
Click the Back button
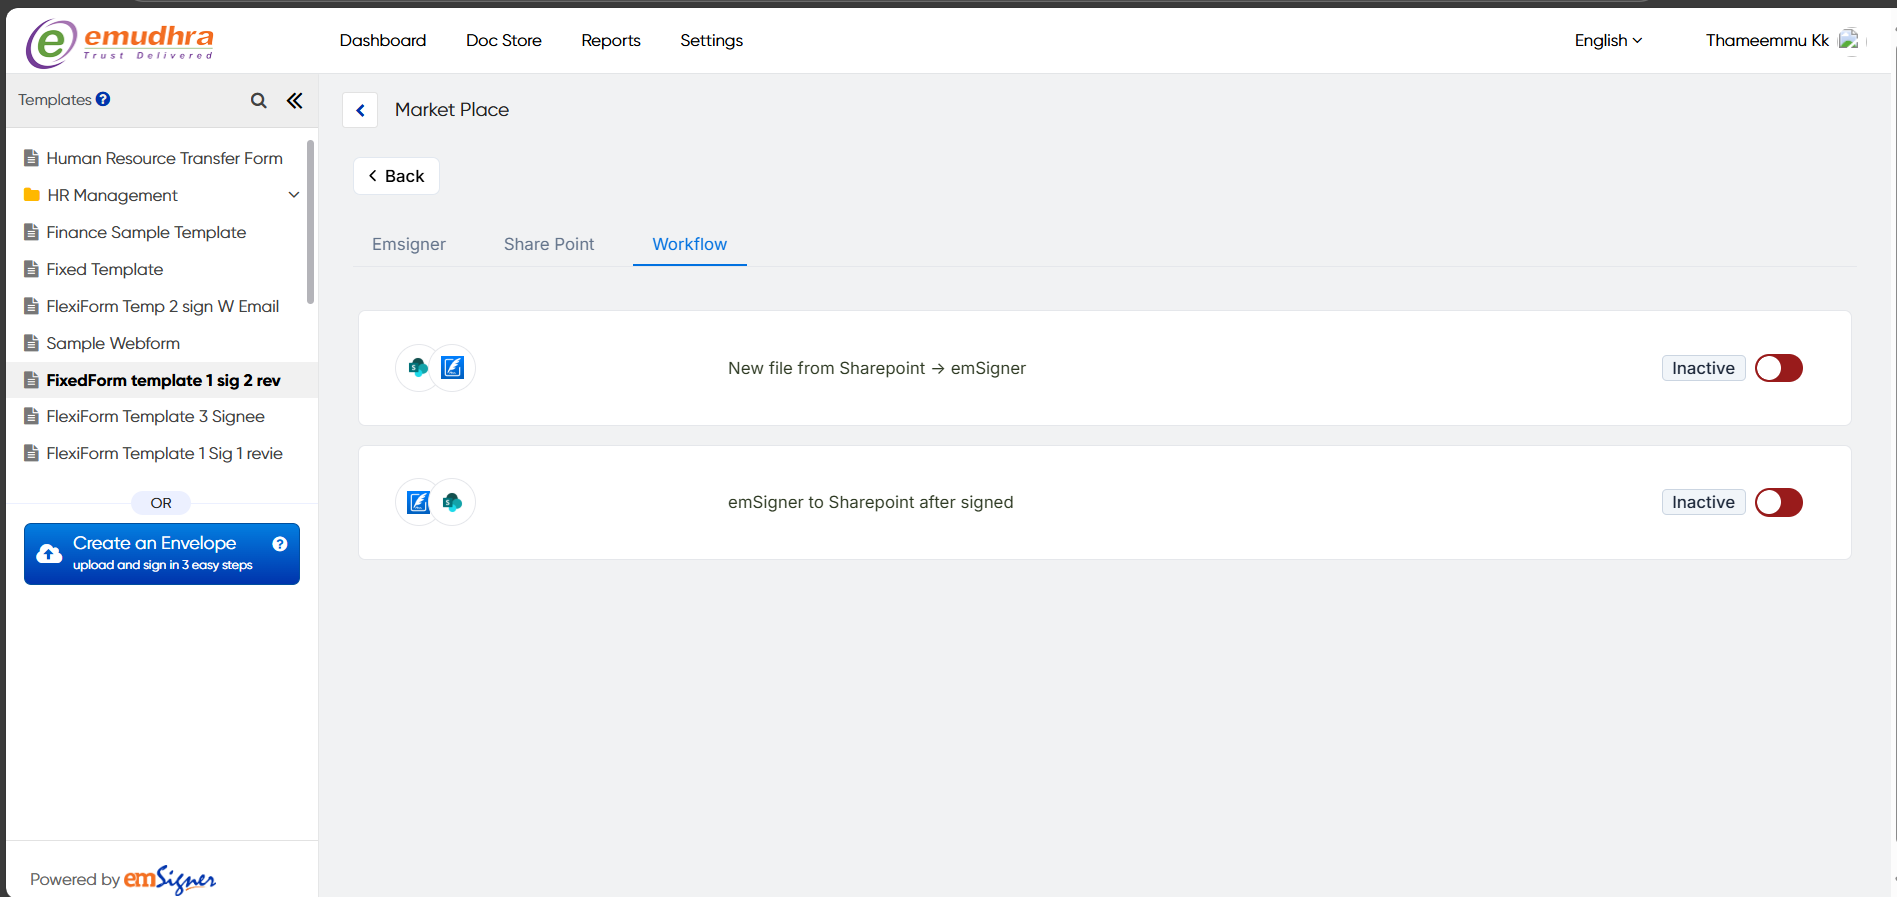click(396, 176)
